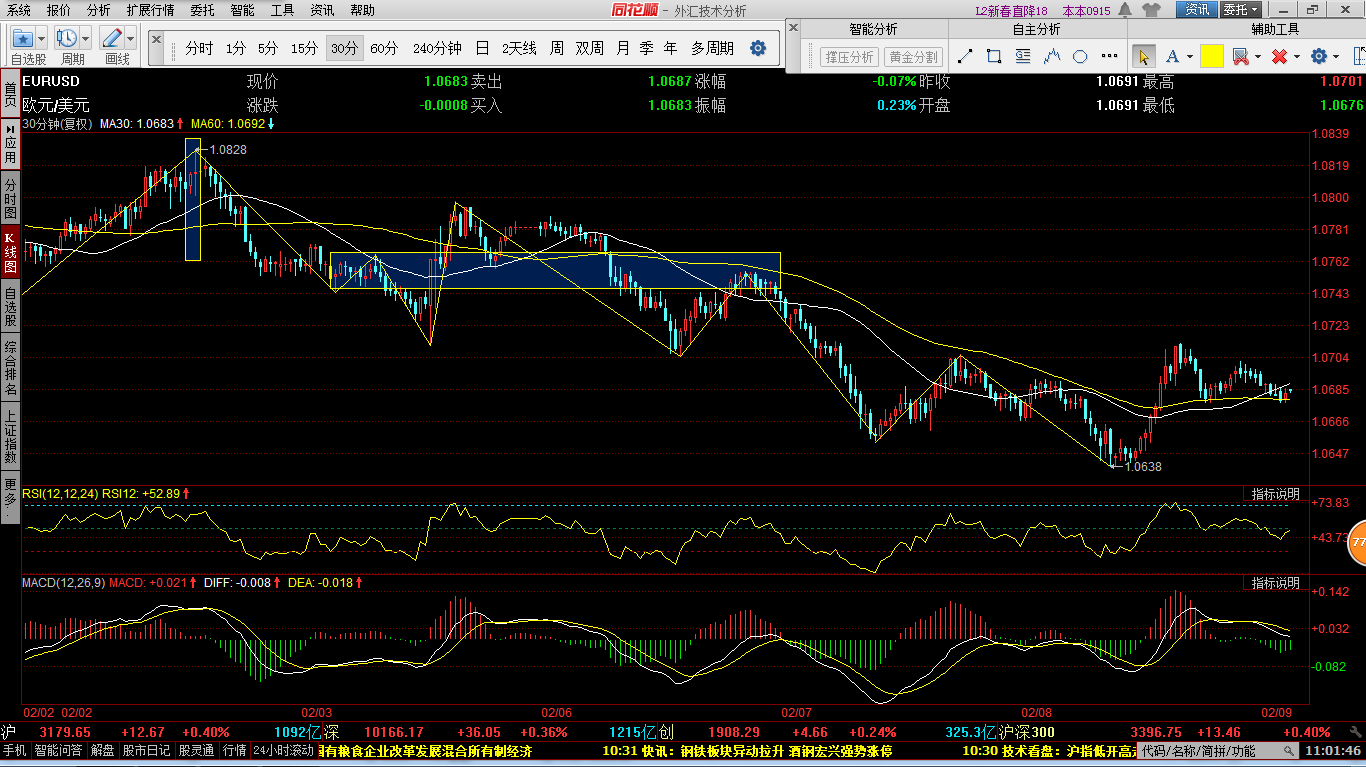Open period toolbar settings gear
The width and height of the screenshot is (1366, 767).
(x=758, y=48)
